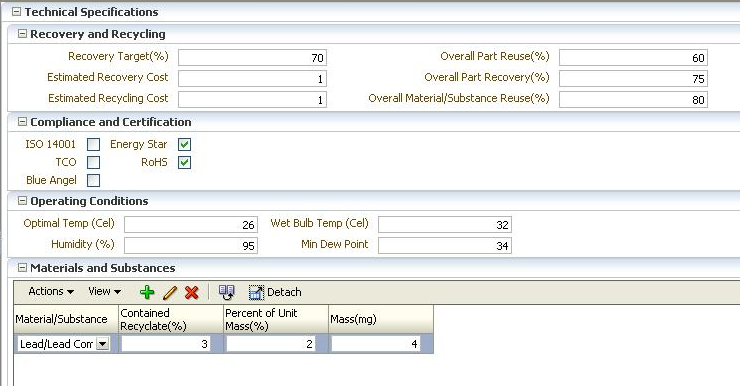
Task: Click the Contained Recyclate(%) column header
Action: pyautogui.click(x=171, y=319)
